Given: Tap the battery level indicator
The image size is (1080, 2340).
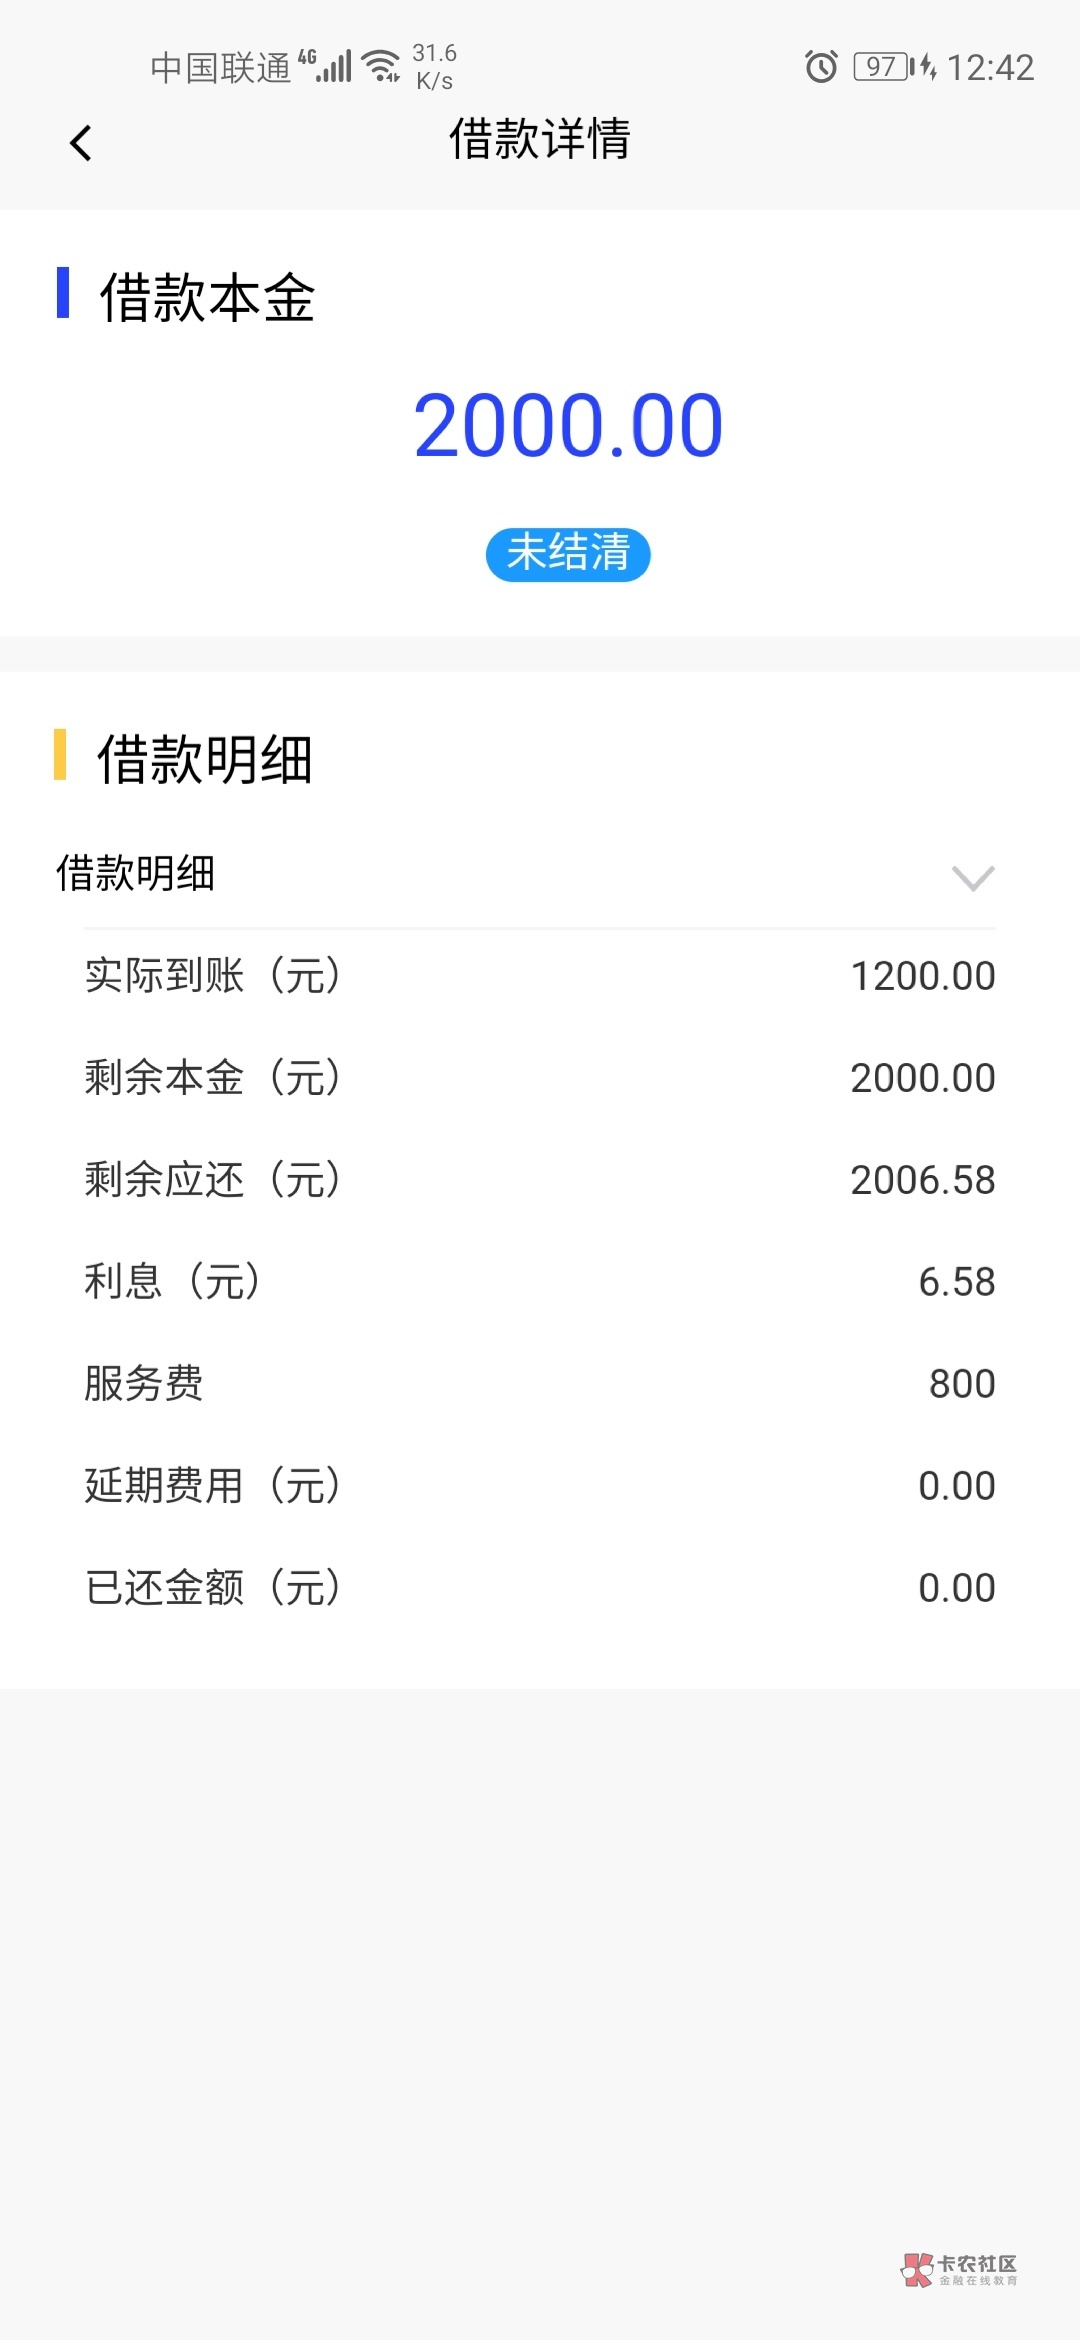Looking at the screenshot, I should [881, 67].
